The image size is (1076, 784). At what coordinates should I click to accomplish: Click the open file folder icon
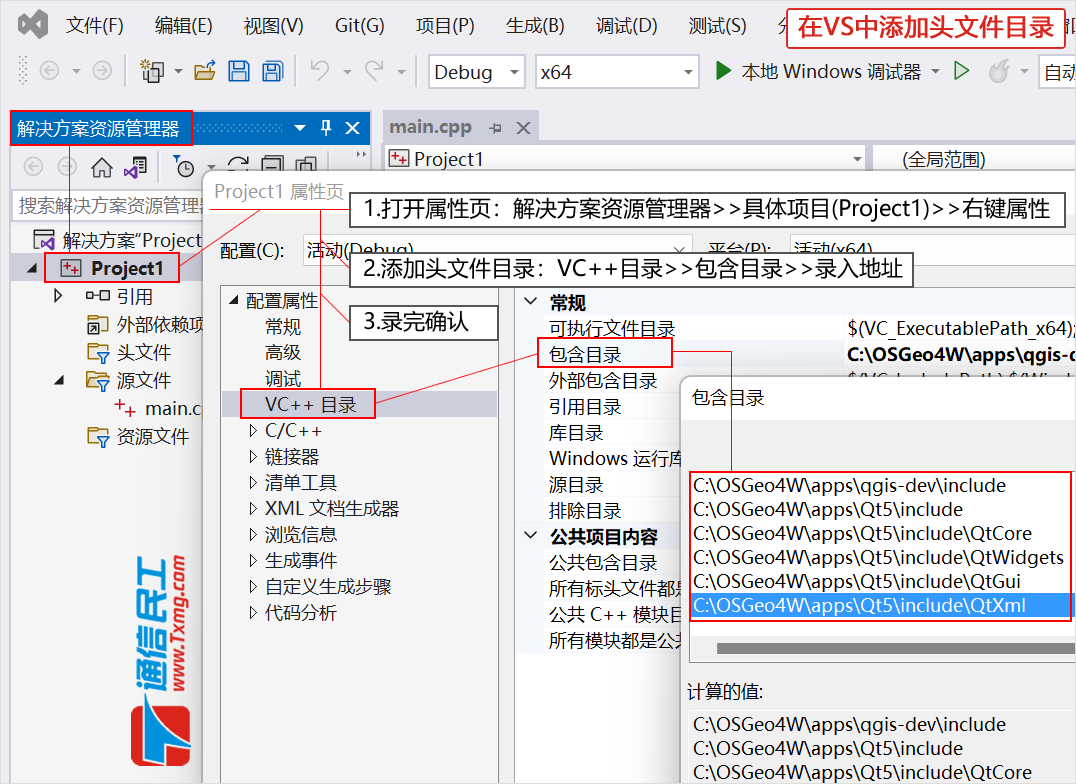click(204, 71)
